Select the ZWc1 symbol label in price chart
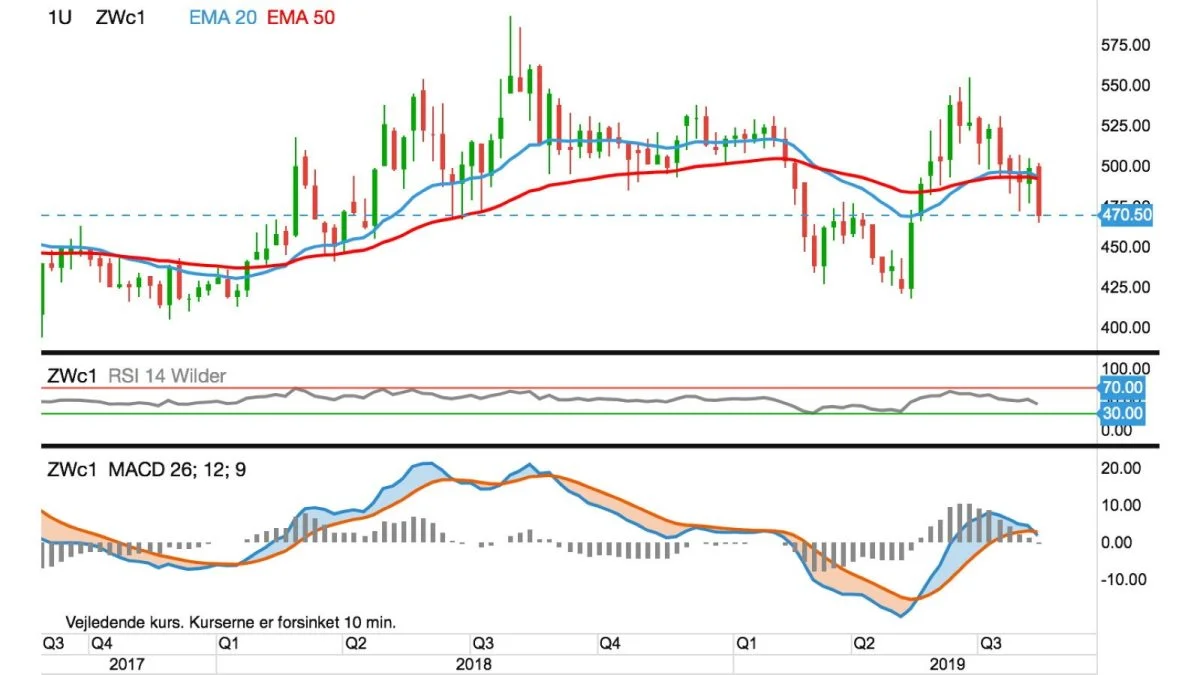 121,17
